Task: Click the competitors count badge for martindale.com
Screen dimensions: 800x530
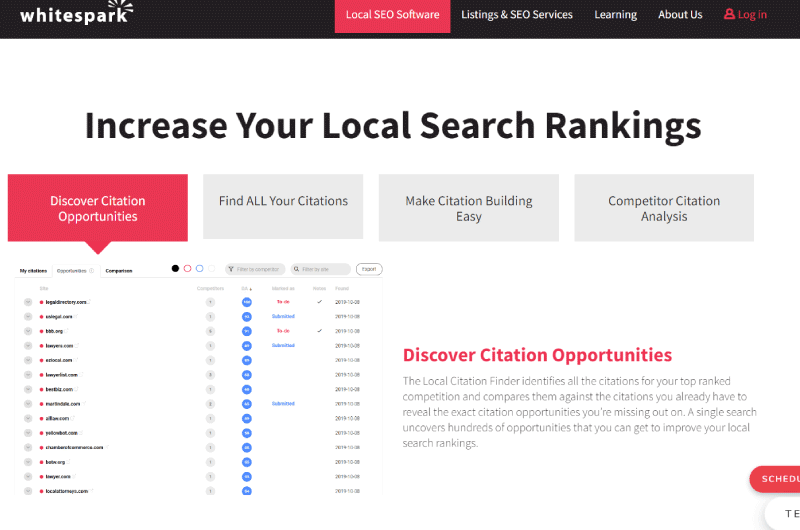Action: pyautogui.click(x=210, y=404)
